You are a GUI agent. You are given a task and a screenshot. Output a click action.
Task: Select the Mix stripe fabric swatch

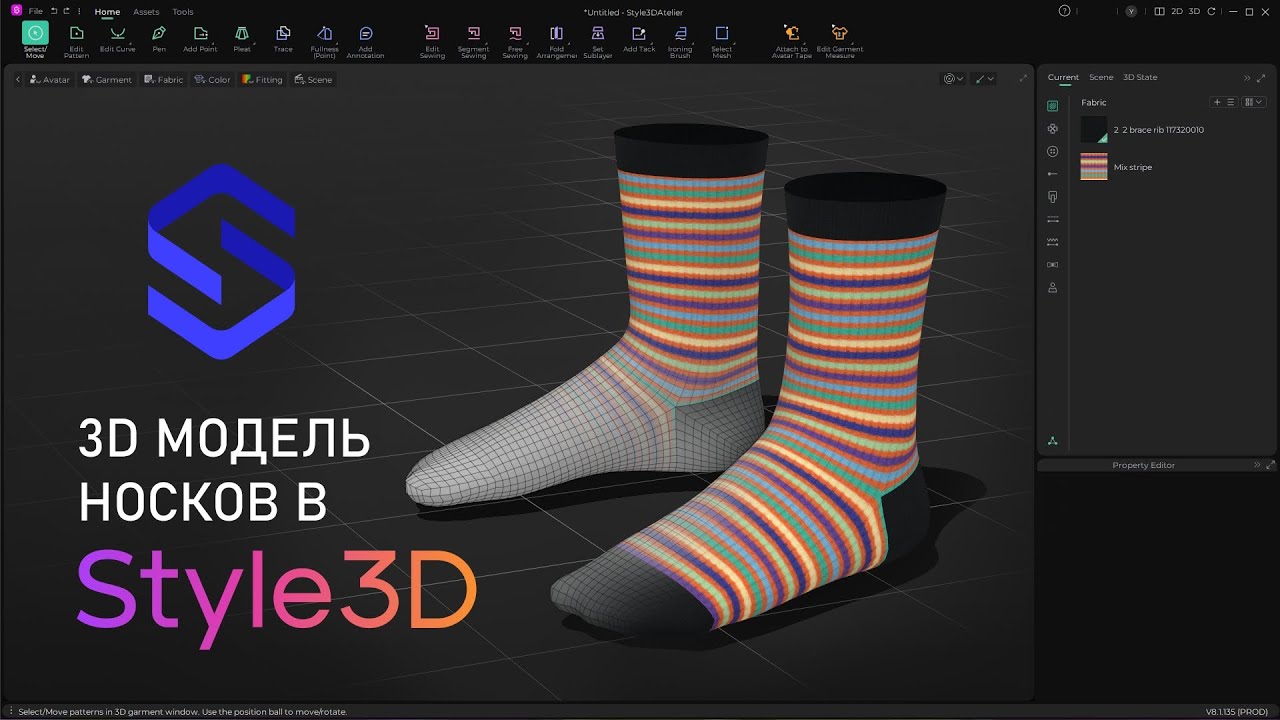coord(1094,167)
